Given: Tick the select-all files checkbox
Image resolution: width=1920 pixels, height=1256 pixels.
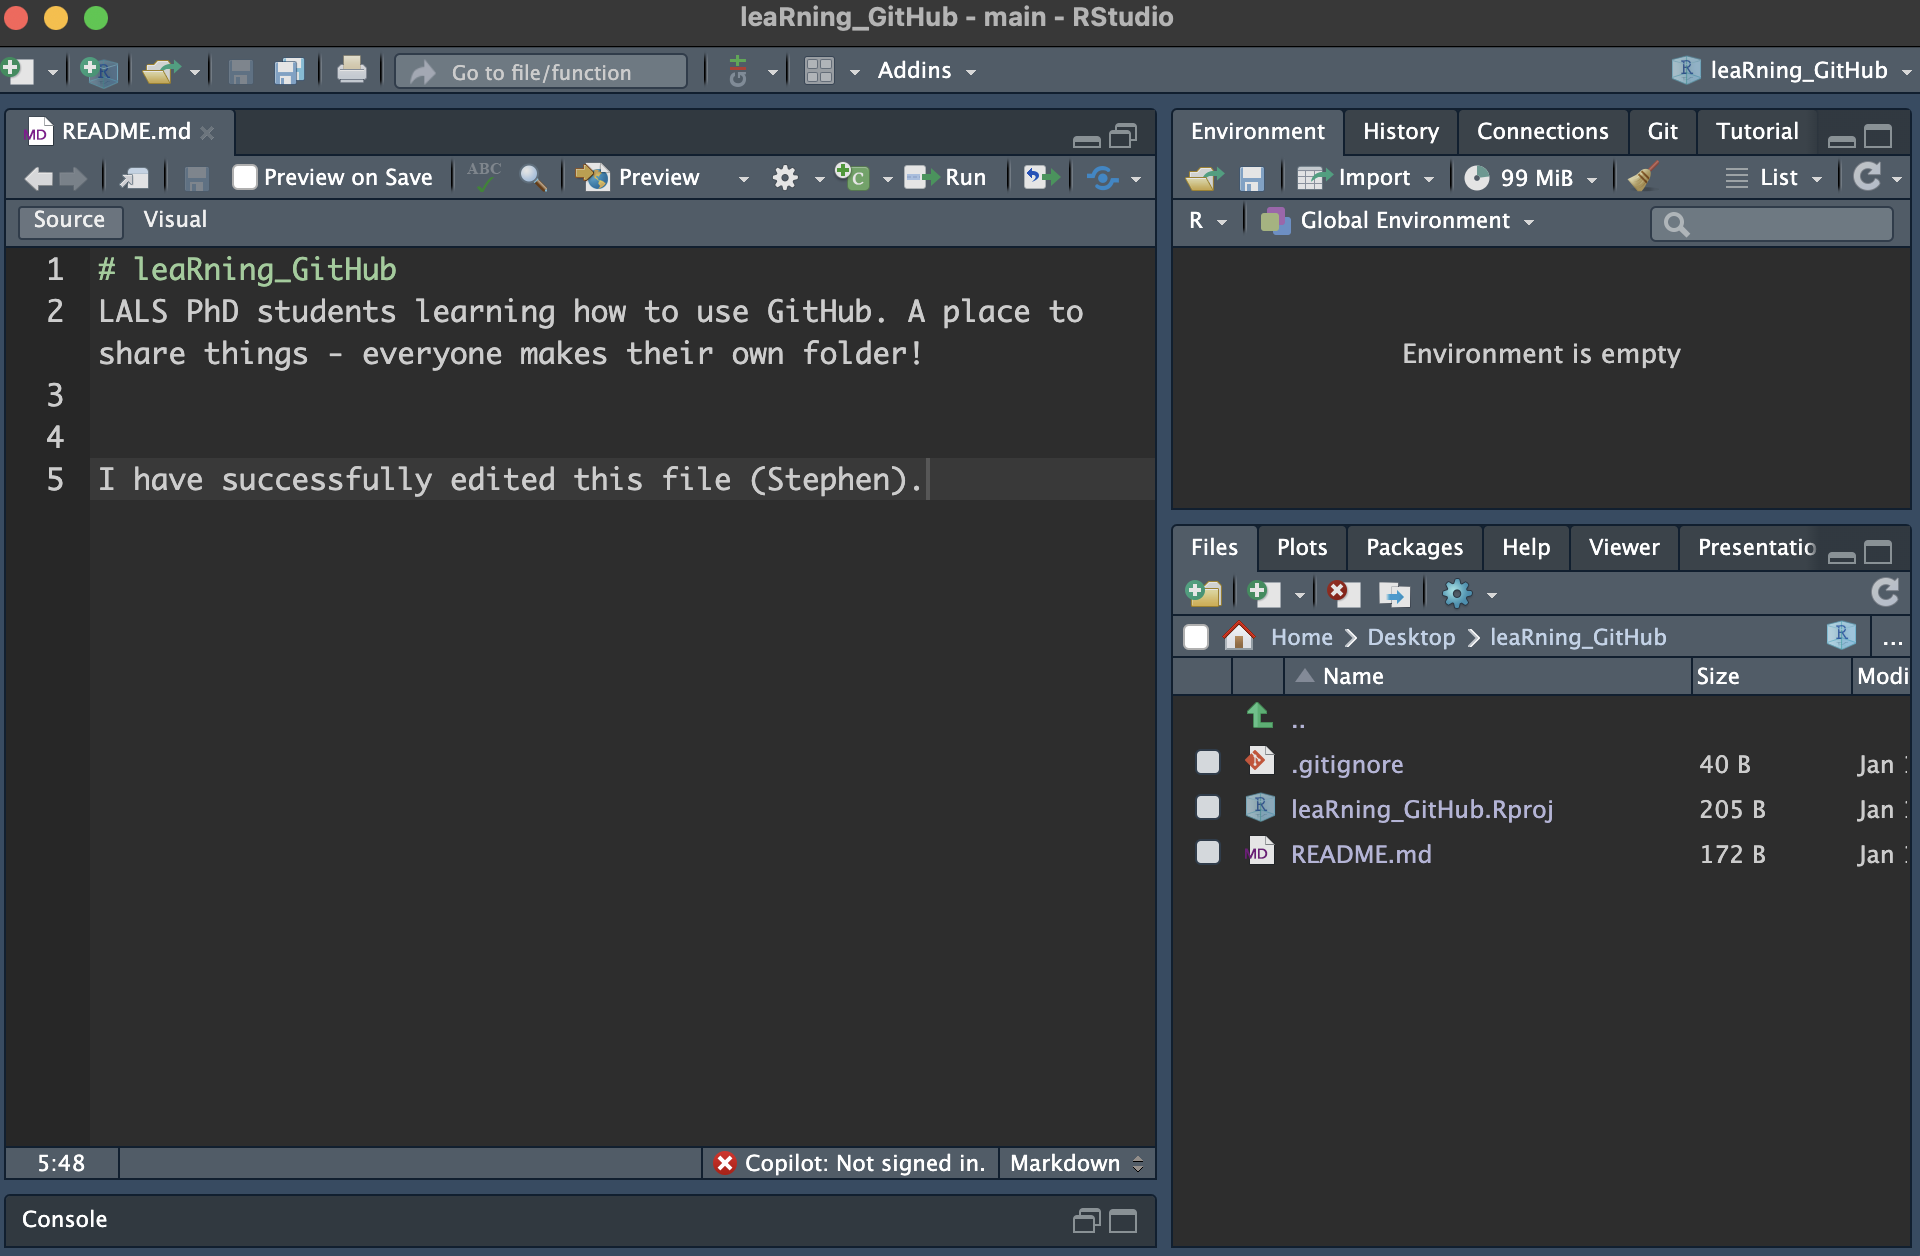Looking at the screenshot, I should [1196, 637].
